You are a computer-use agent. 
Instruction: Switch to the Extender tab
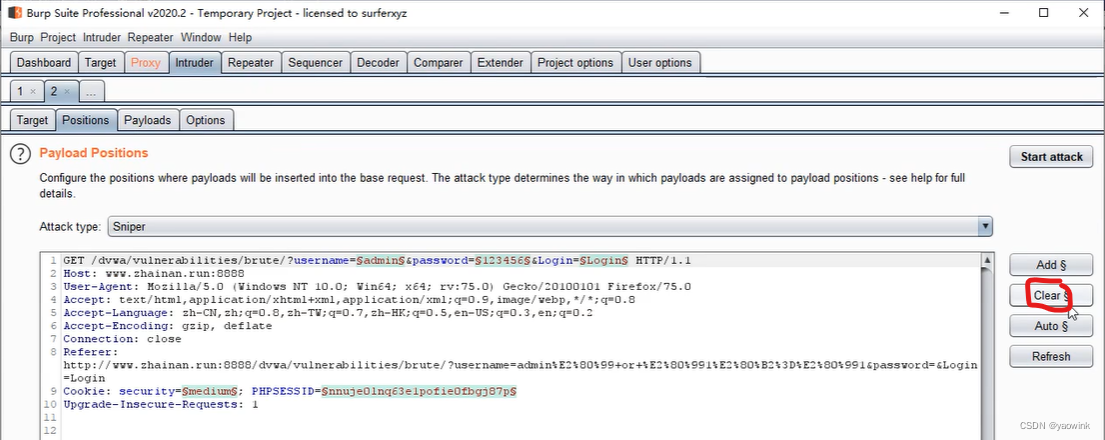(500, 62)
